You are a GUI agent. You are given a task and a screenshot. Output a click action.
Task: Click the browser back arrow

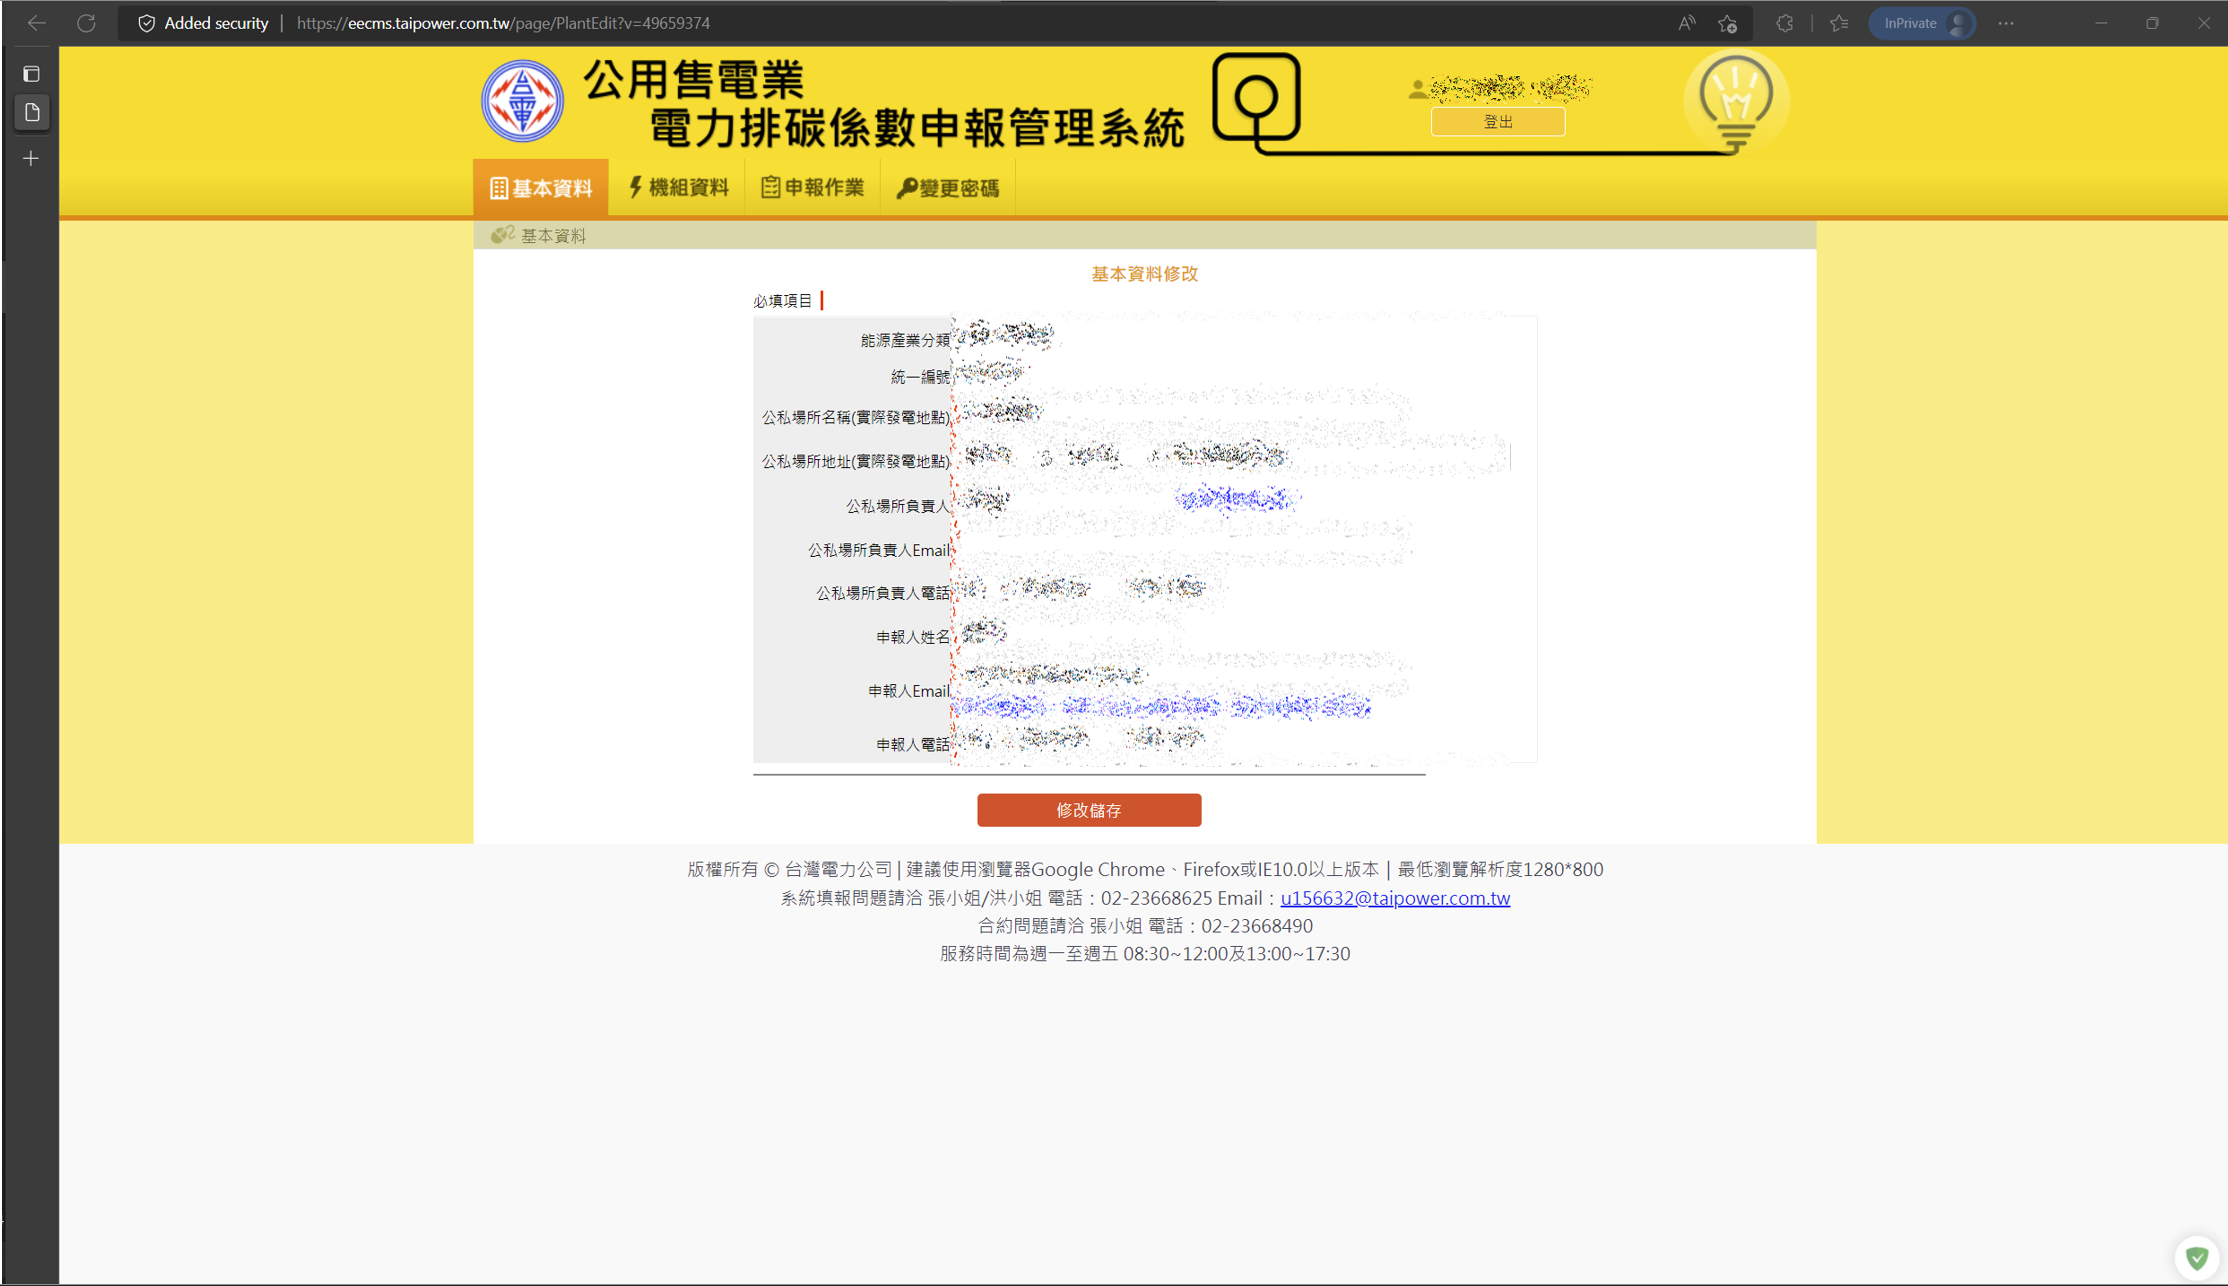pos(37,23)
